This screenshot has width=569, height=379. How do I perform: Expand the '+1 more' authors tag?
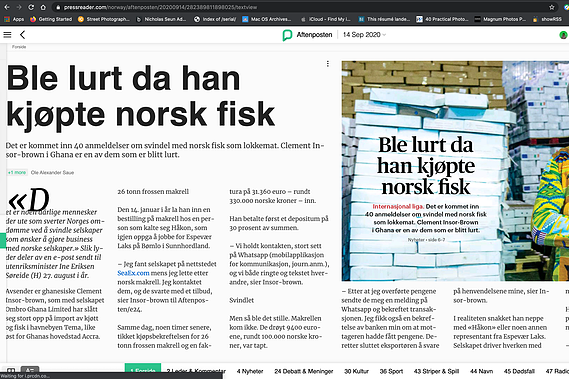point(17,172)
